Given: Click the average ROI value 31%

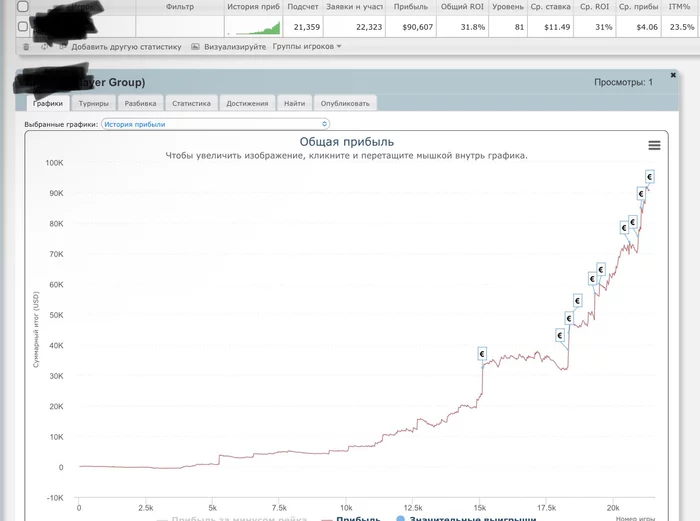Looking at the screenshot, I should (604, 27).
